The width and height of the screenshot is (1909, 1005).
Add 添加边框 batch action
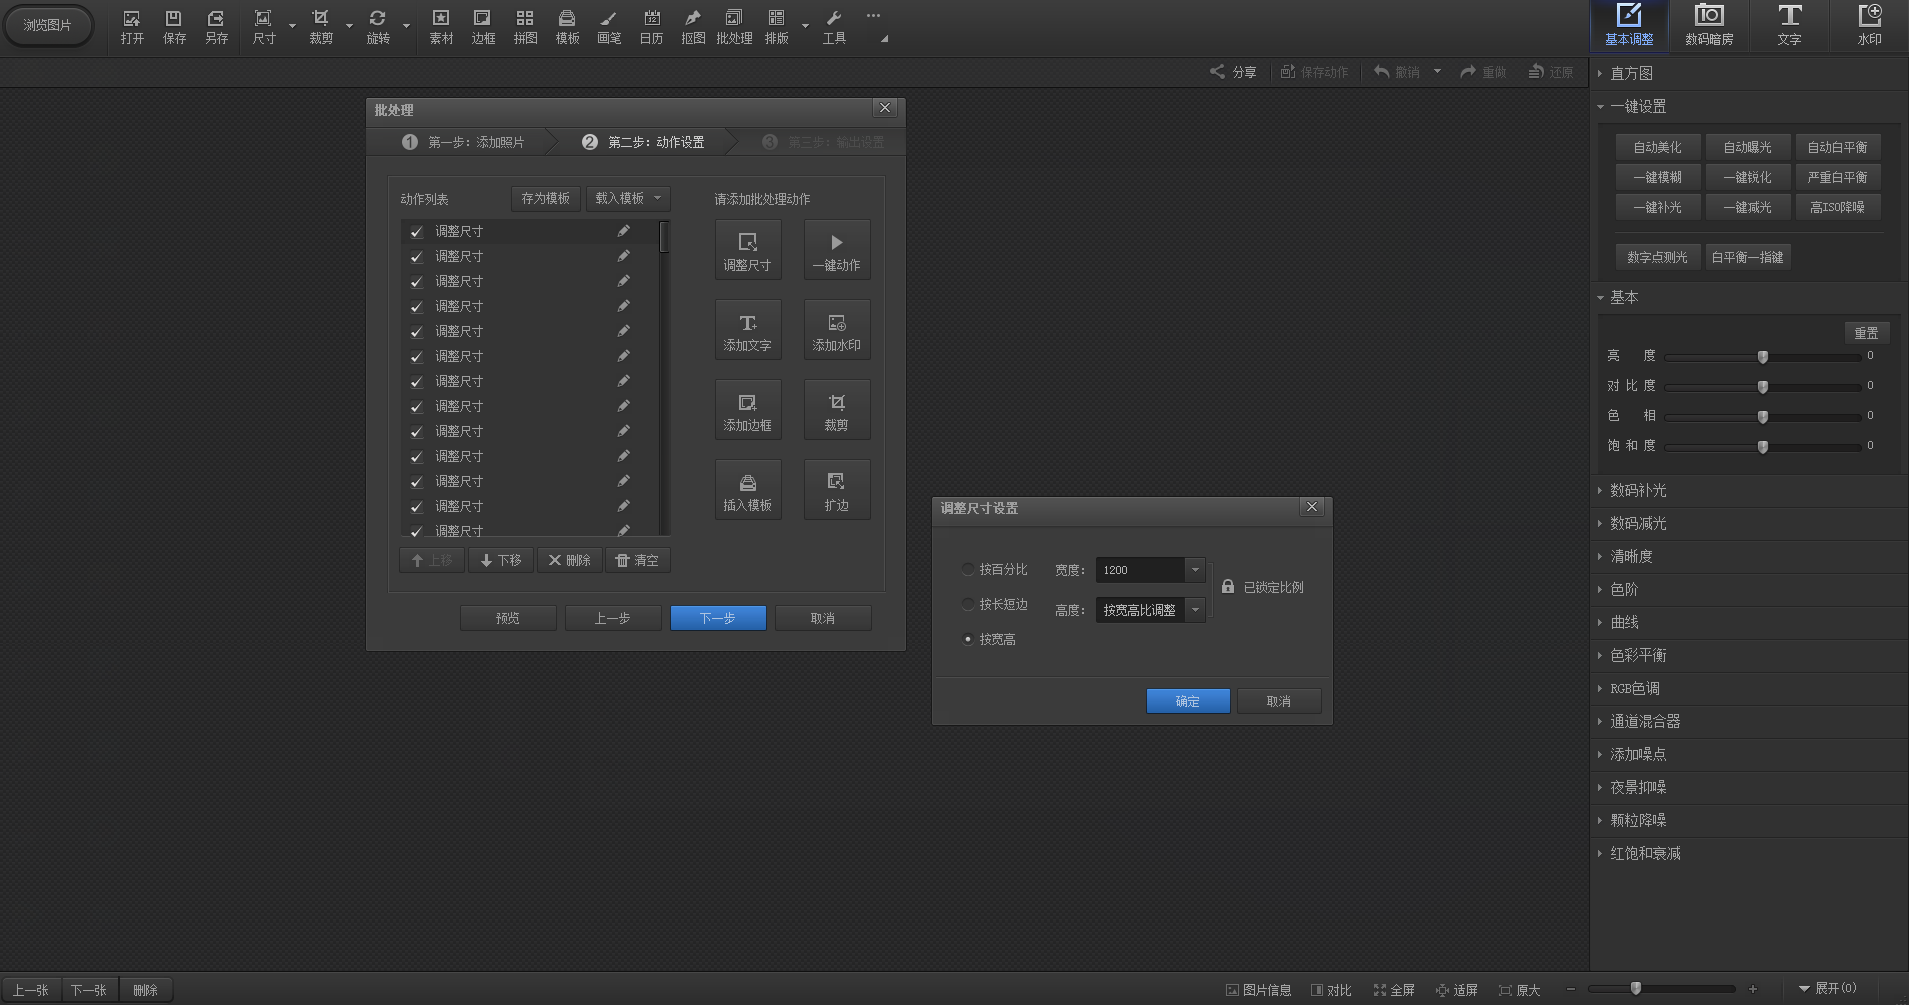tap(747, 410)
